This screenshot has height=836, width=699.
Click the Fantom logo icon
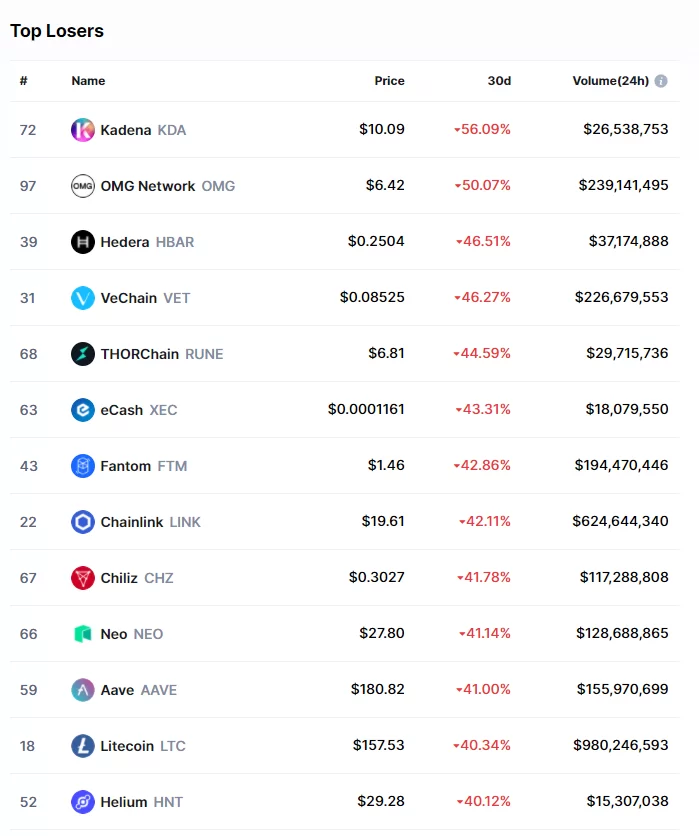[x=83, y=466]
